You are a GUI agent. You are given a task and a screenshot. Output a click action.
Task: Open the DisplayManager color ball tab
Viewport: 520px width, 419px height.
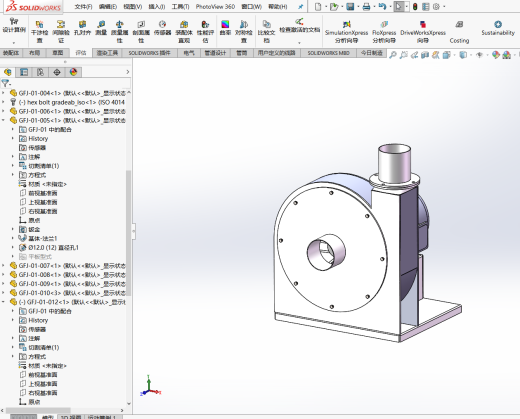[x=73, y=72]
